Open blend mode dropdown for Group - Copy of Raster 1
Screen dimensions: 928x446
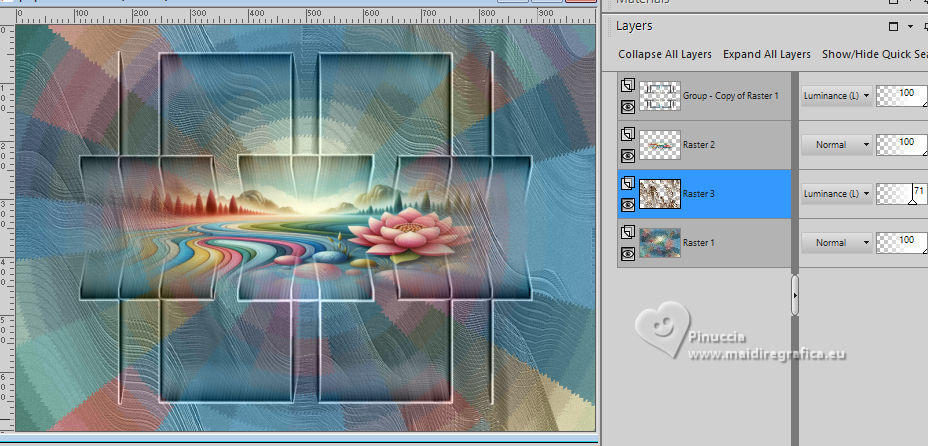click(x=837, y=96)
